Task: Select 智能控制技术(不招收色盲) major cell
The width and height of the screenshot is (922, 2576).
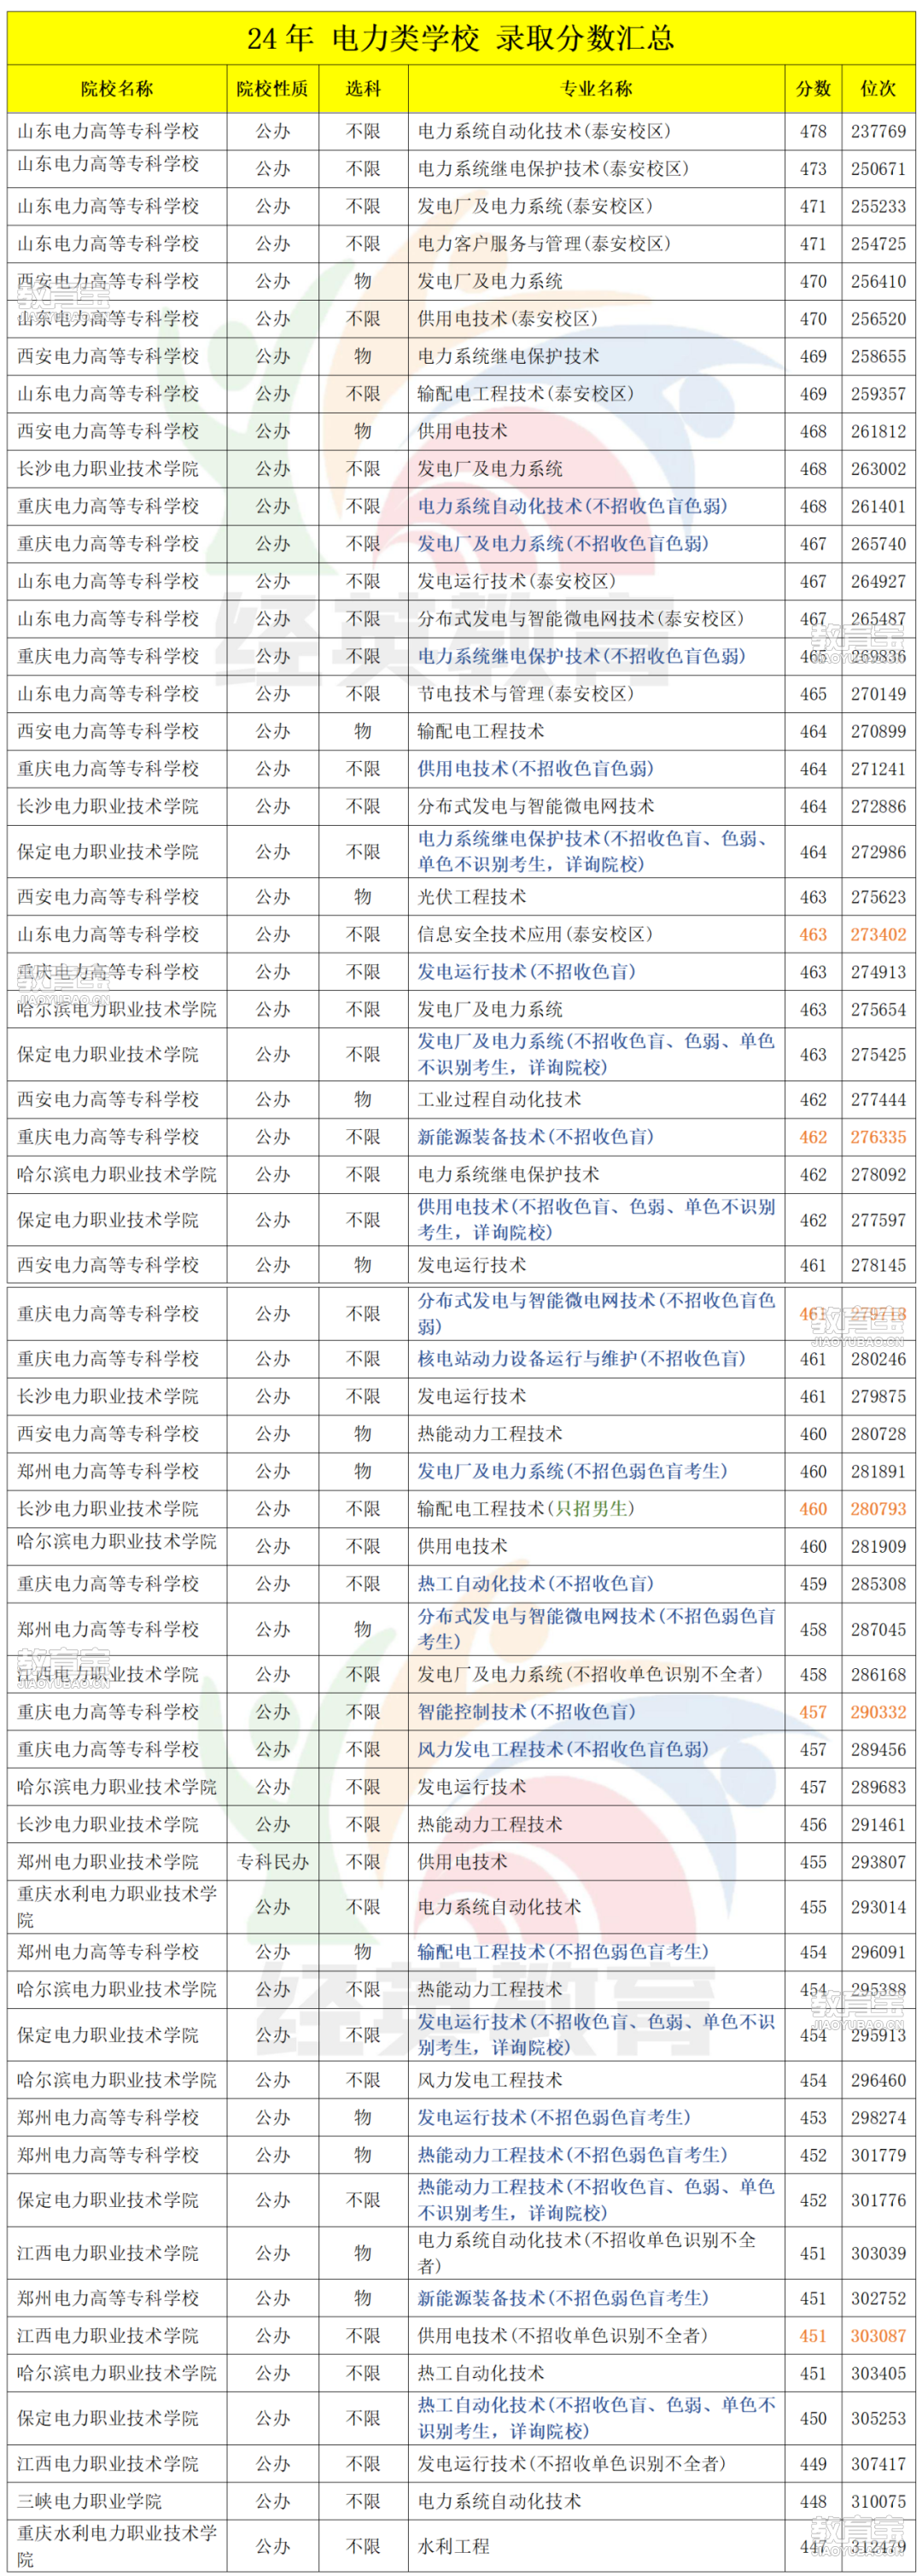Action: tap(526, 1712)
